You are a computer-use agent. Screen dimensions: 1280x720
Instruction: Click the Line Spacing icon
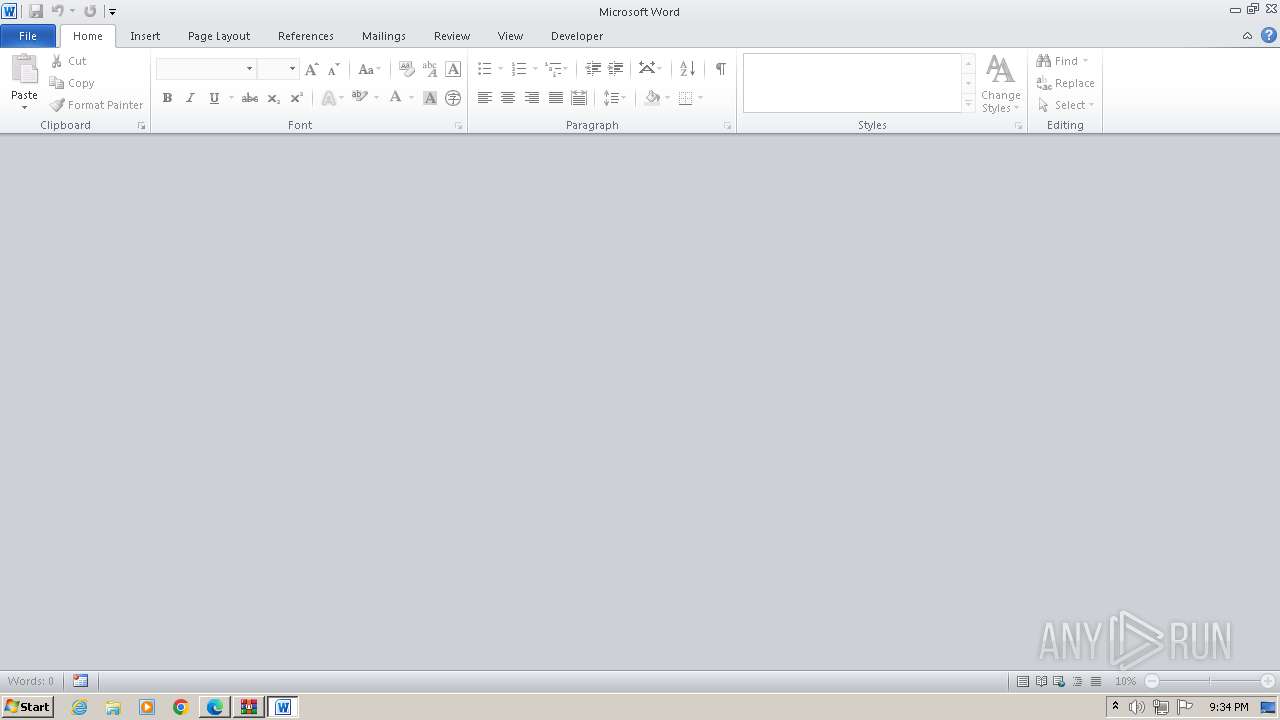(x=610, y=98)
